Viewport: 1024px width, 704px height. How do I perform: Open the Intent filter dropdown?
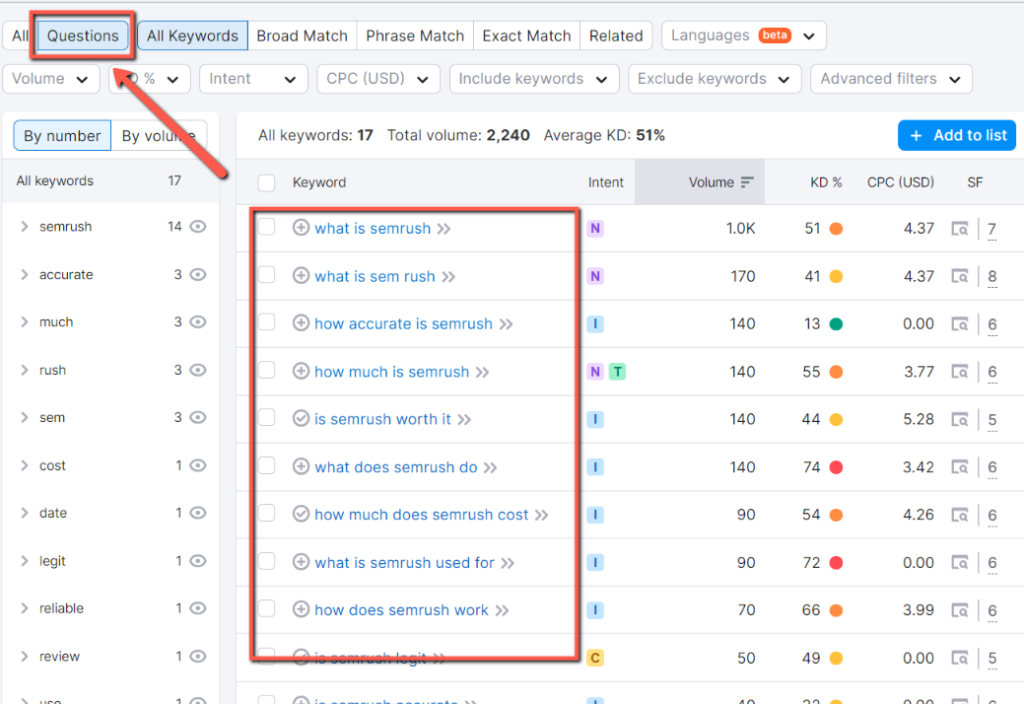(253, 78)
